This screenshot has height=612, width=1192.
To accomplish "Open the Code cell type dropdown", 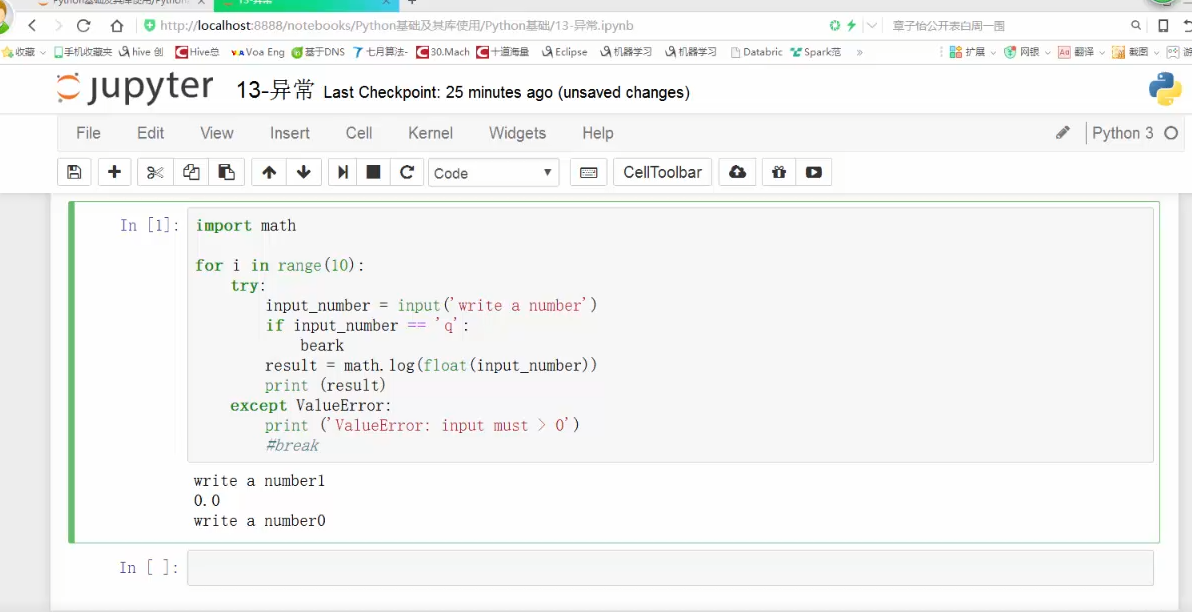I will pyautogui.click(x=493, y=173).
